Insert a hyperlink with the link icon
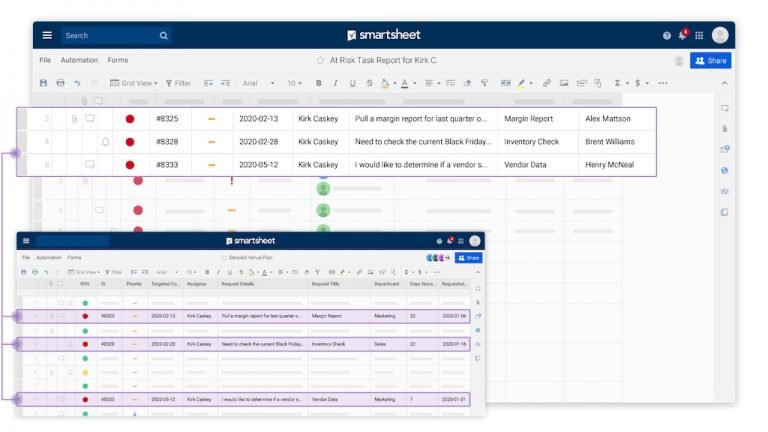This screenshot has height=432, width=768. click(547, 83)
